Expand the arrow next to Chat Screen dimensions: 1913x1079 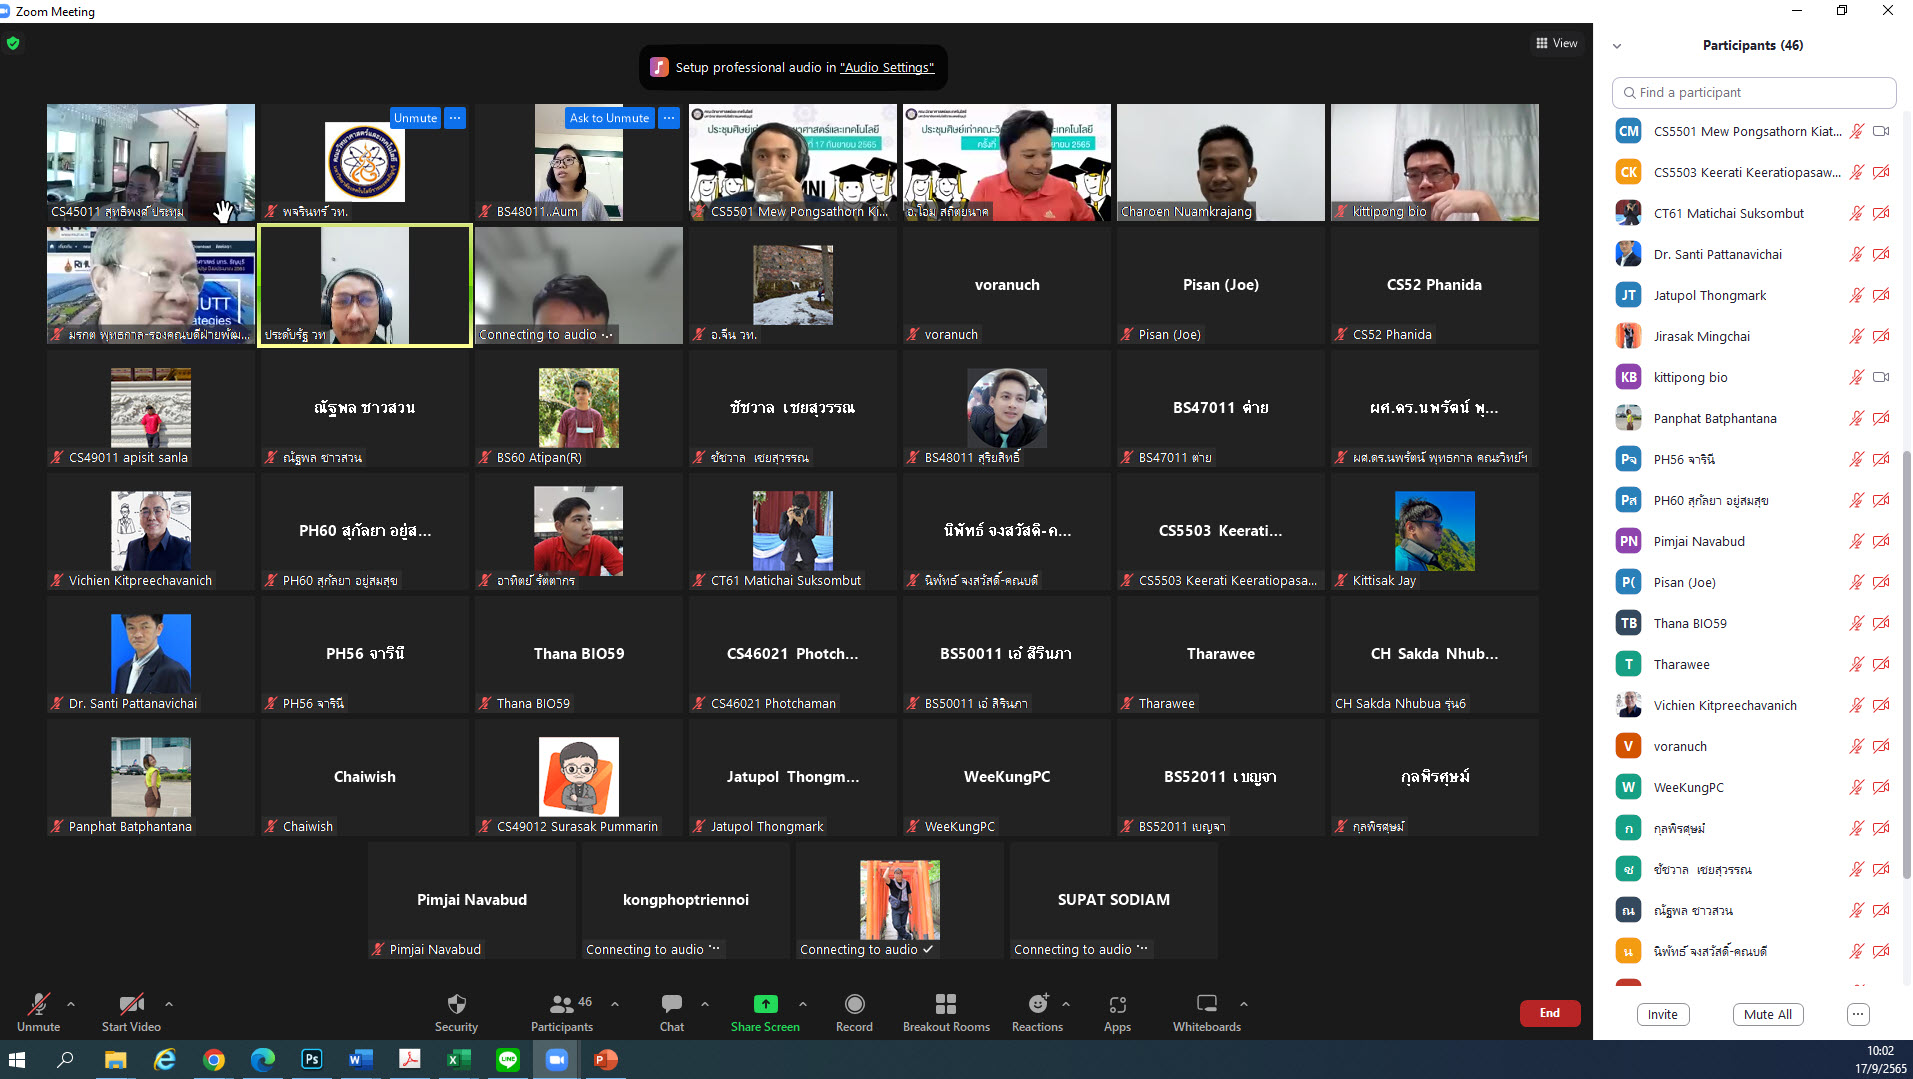pyautogui.click(x=705, y=1003)
